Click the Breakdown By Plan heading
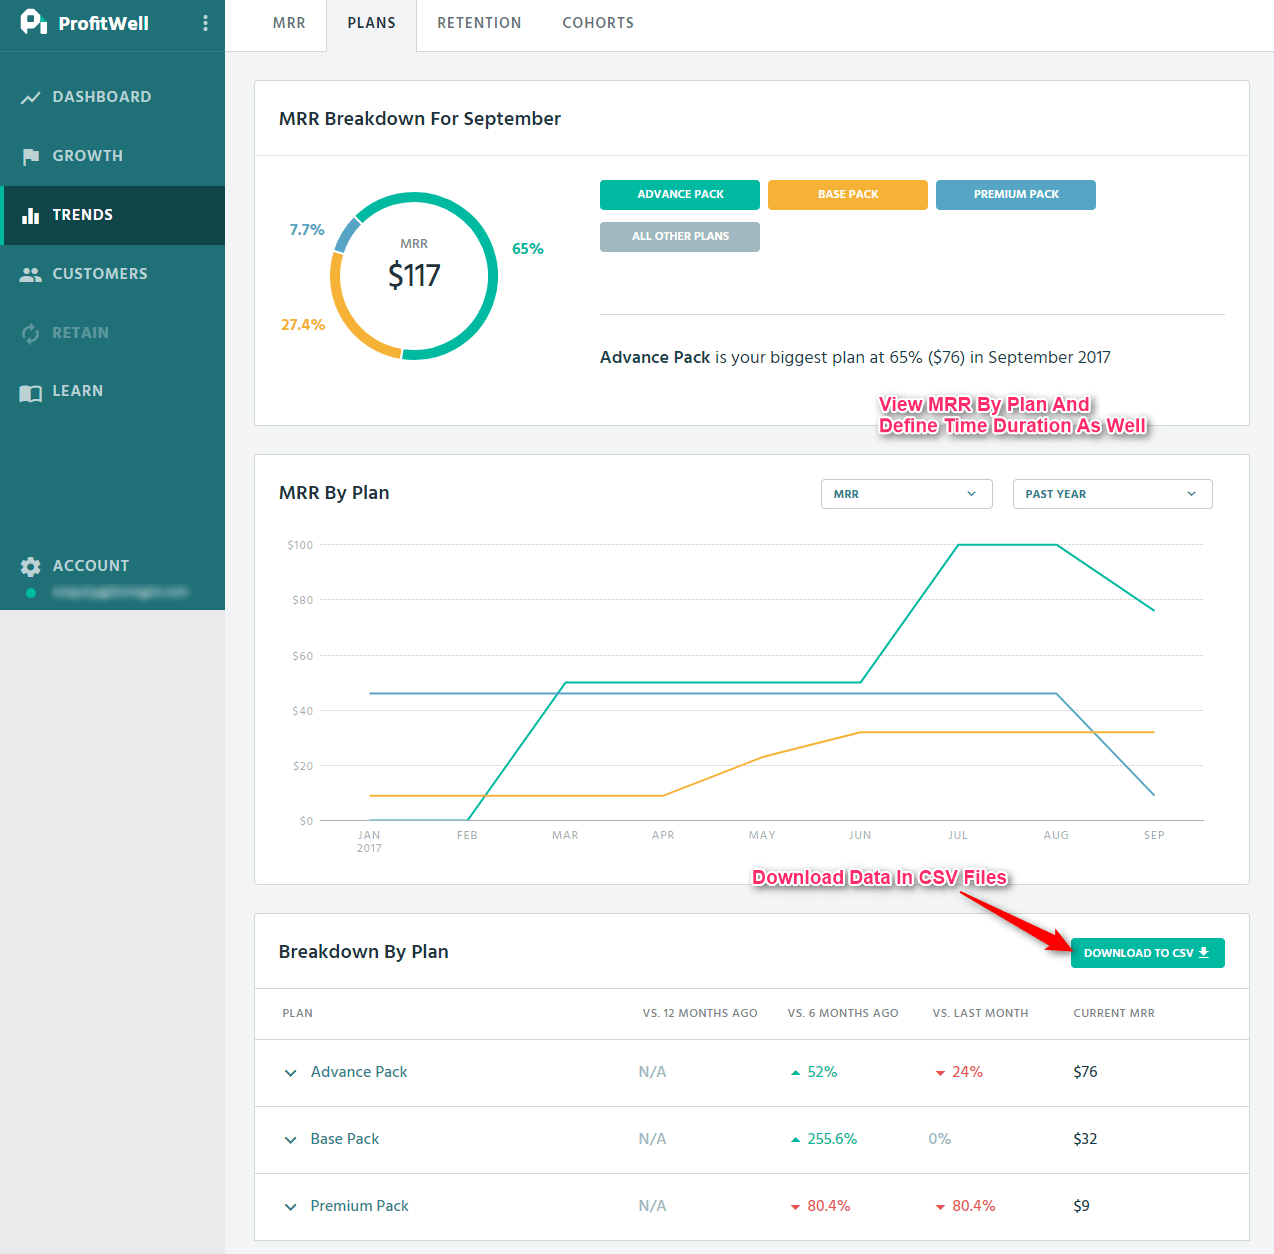1274x1254 pixels. (x=363, y=952)
